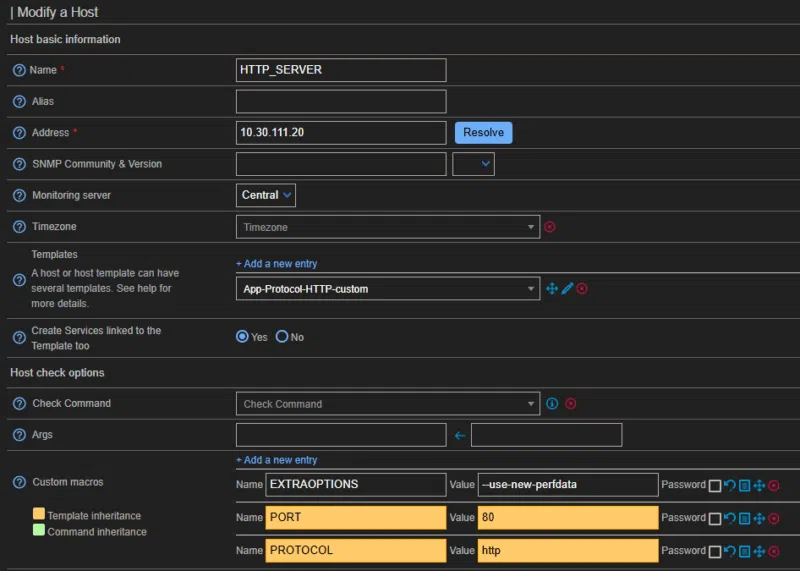
Task: Open the SNMP version dropdown
Action: pyautogui.click(x=473, y=163)
